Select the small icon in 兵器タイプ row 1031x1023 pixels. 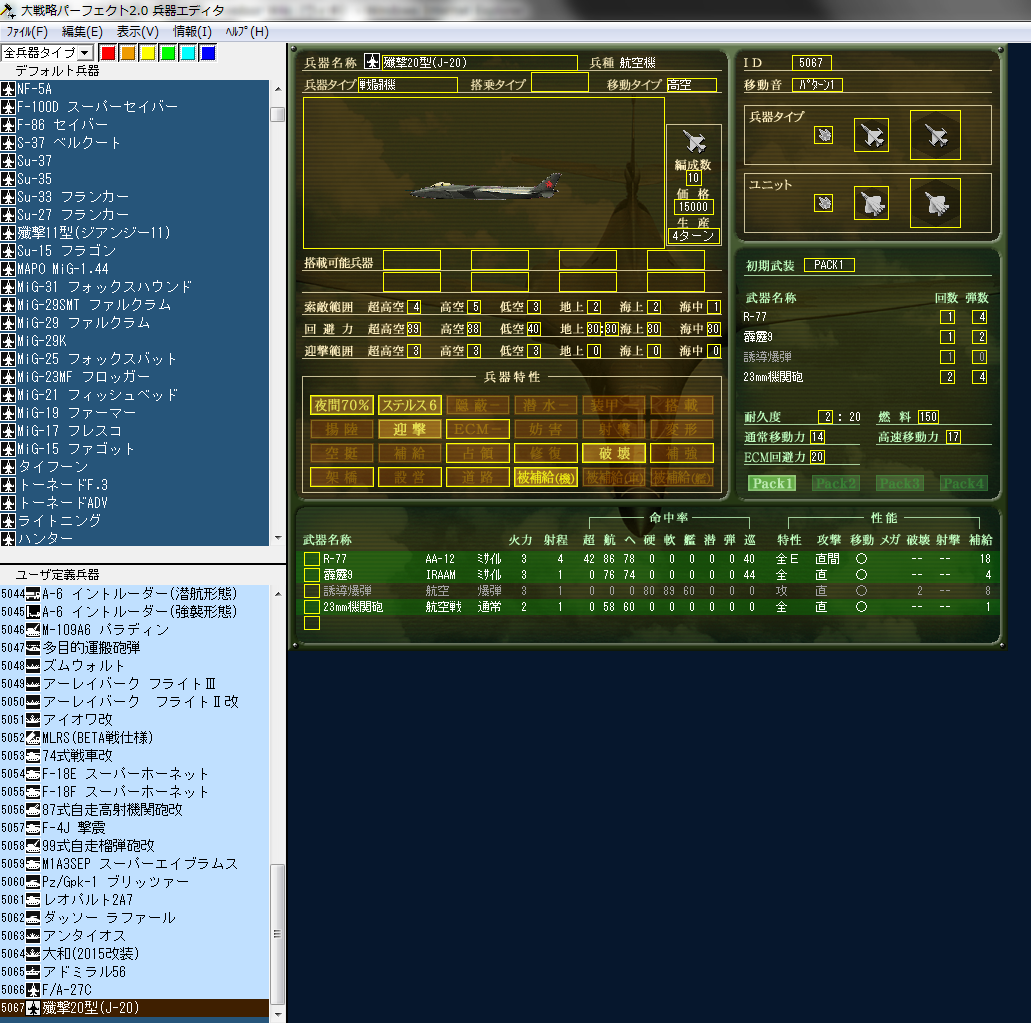click(x=823, y=135)
